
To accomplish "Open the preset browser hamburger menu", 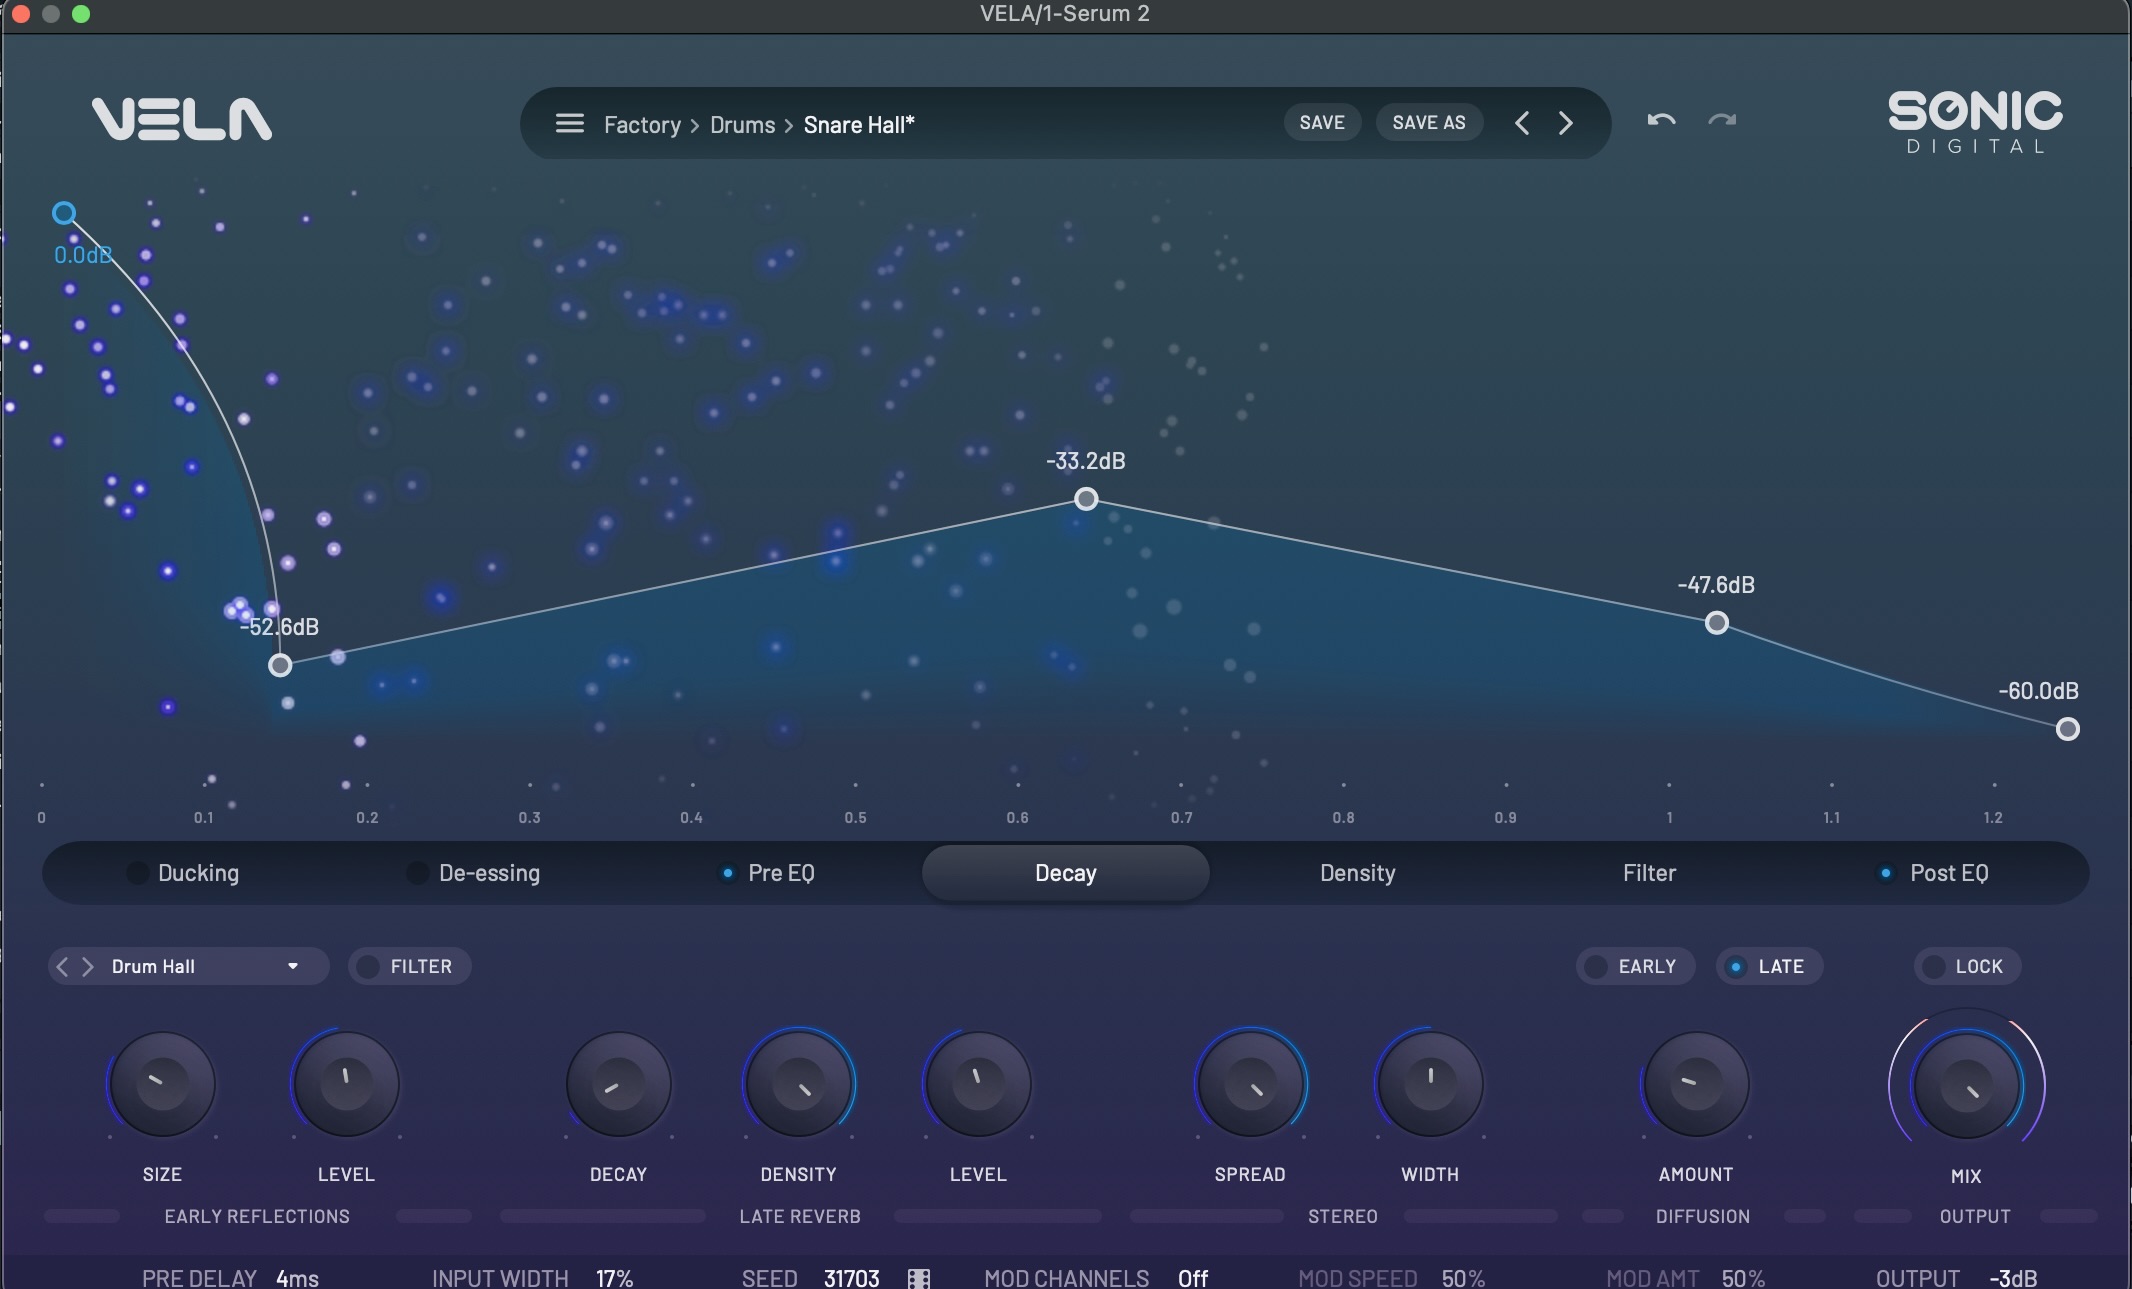I will pos(569,123).
